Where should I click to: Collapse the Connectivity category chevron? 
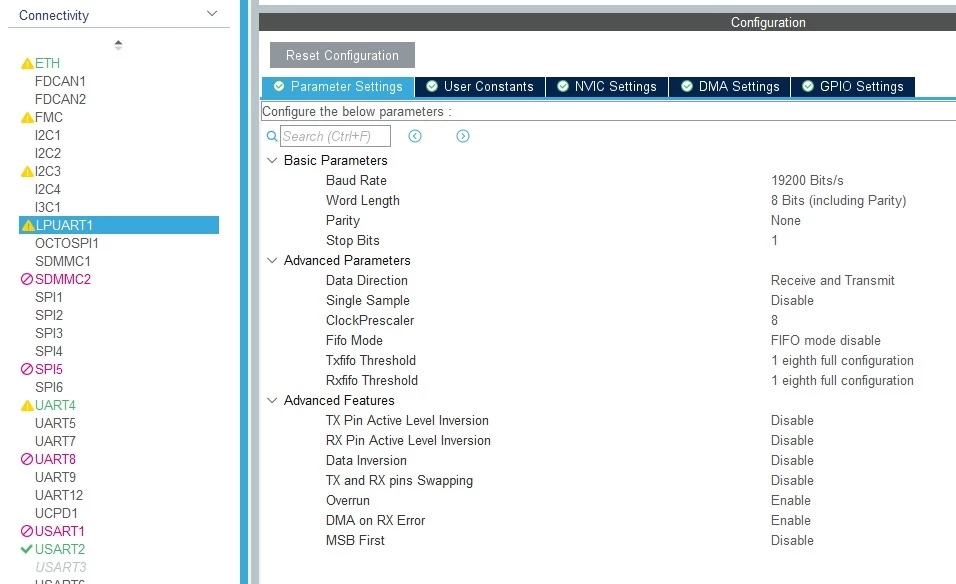point(212,13)
